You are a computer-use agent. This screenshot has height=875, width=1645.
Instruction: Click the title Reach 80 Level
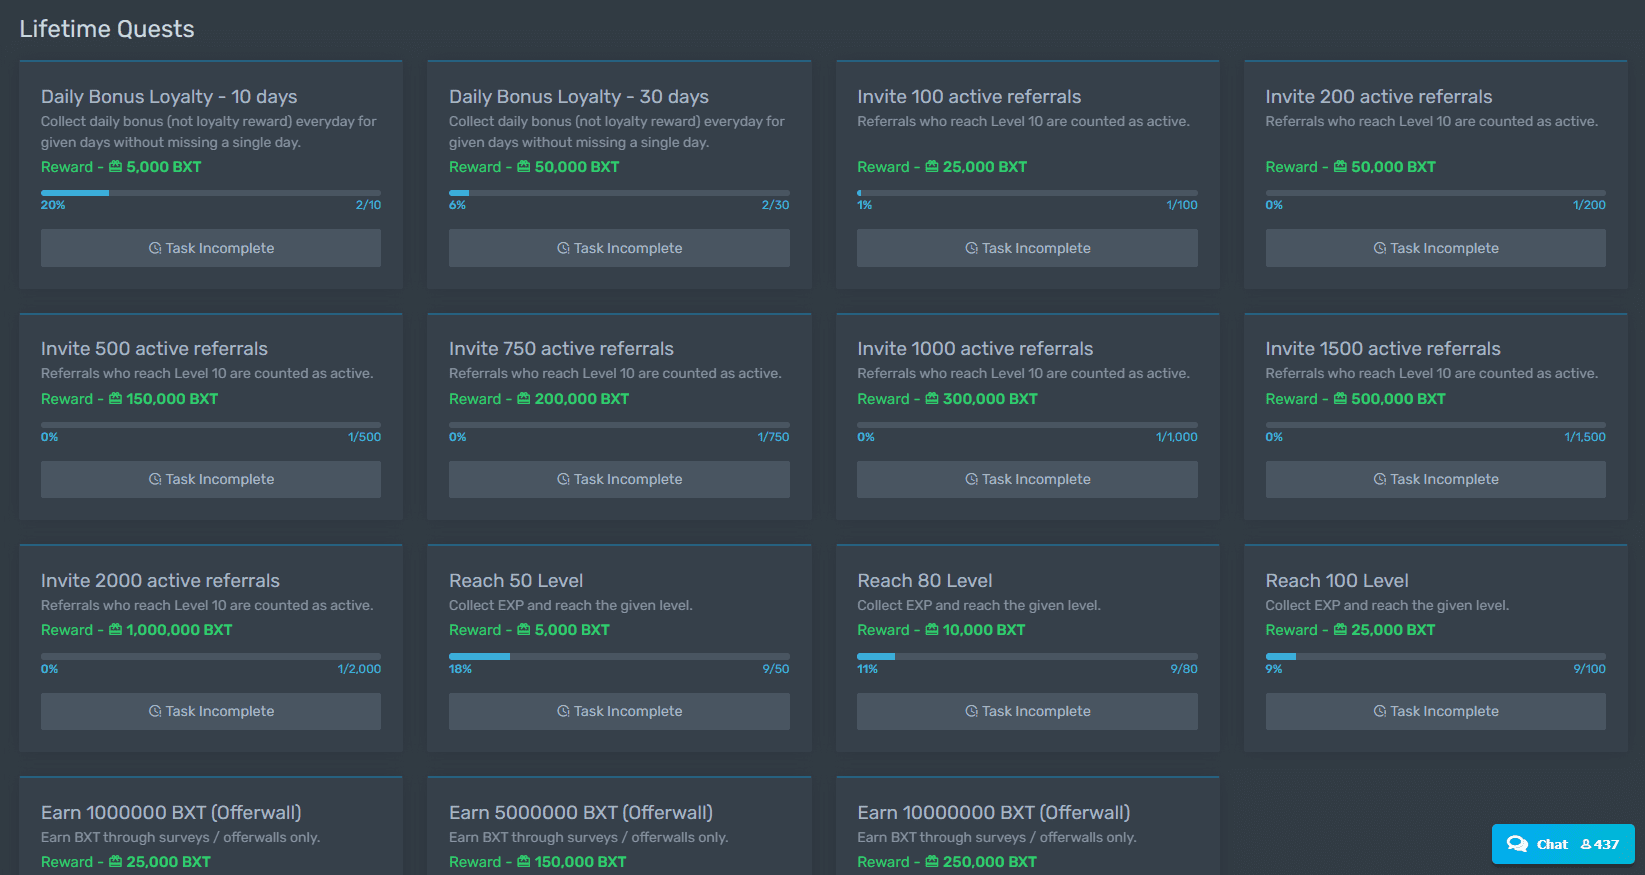925,581
